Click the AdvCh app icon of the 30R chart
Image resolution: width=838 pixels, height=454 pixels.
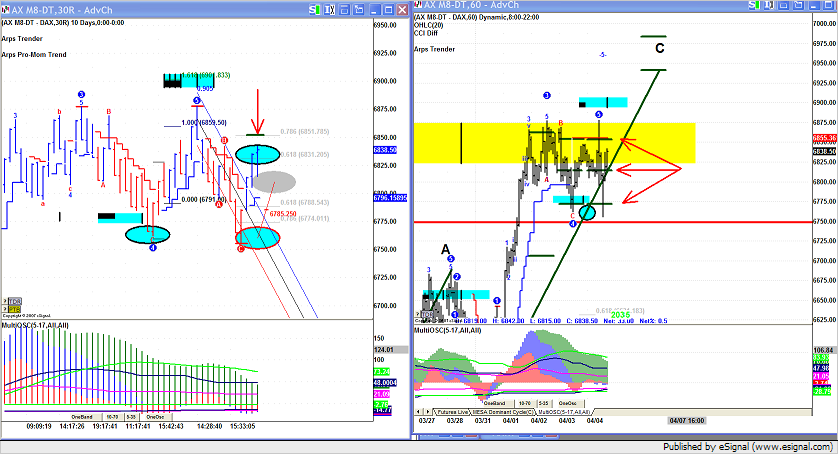pyautogui.click(x=5, y=6)
